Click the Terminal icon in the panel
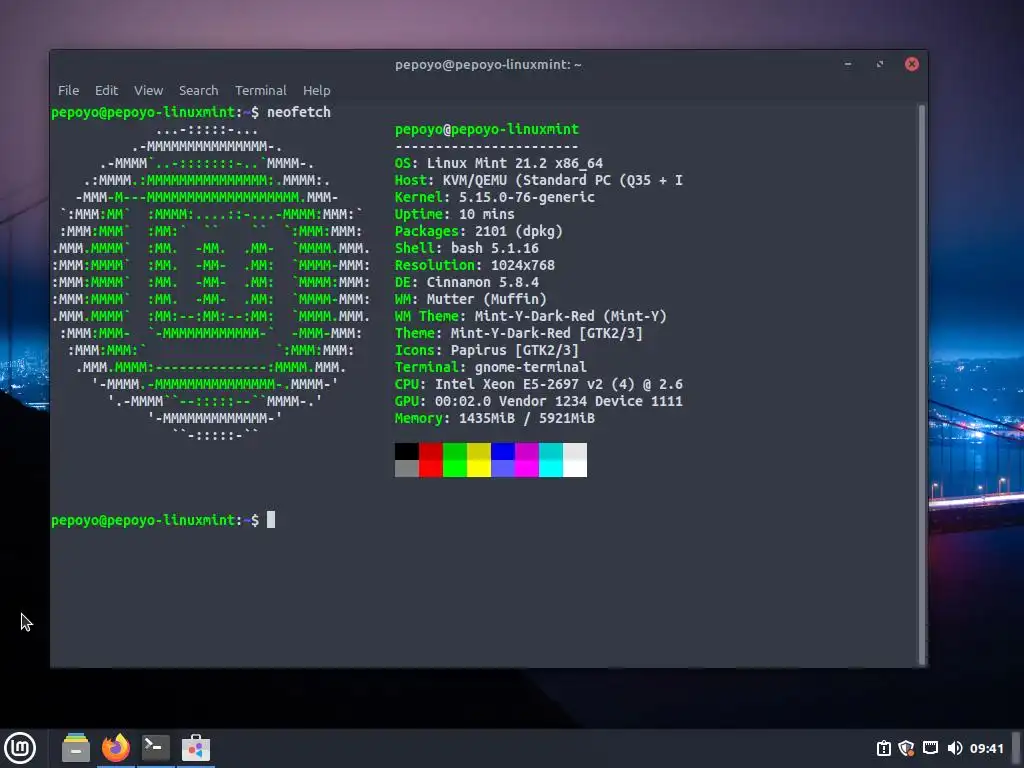Image resolution: width=1024 pixels, height=768 pixels. (155, 748)
